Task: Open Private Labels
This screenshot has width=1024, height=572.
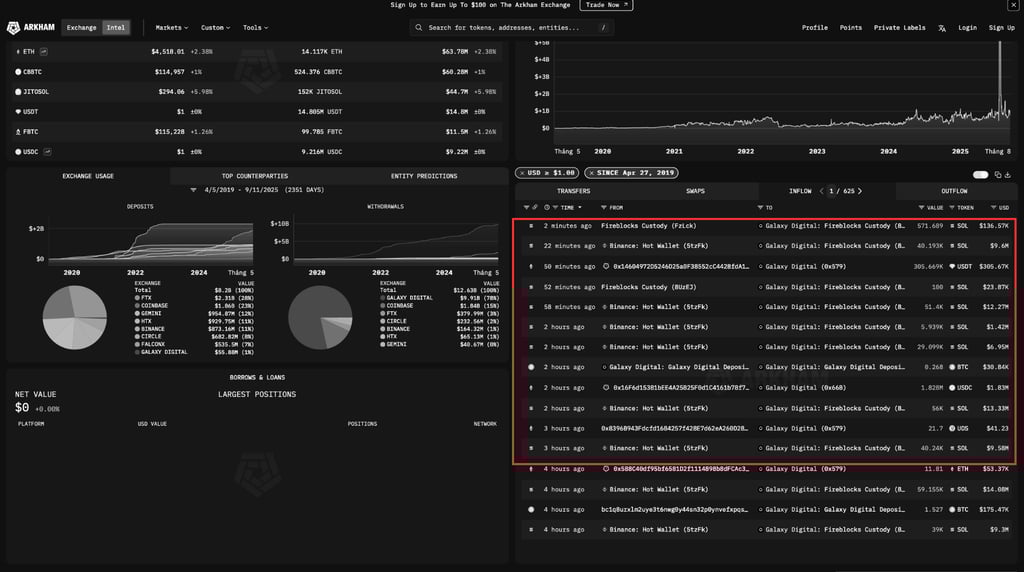Action: (x=899, y=27)
